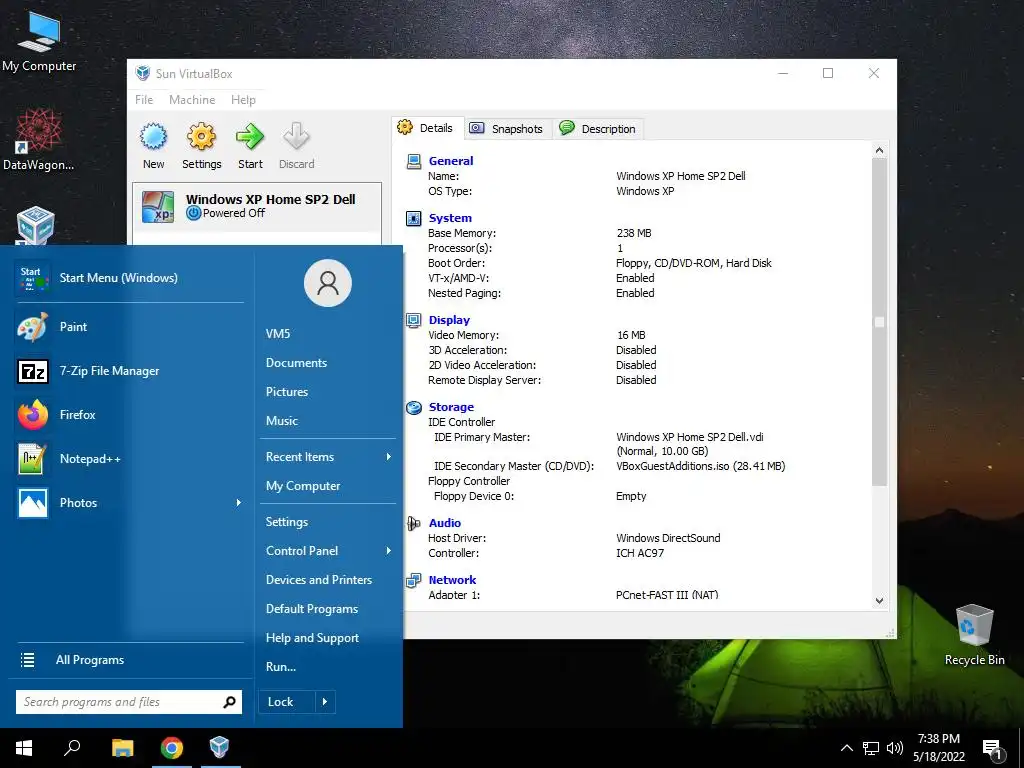Launch Firefox from Start menu

coord(130,415)
